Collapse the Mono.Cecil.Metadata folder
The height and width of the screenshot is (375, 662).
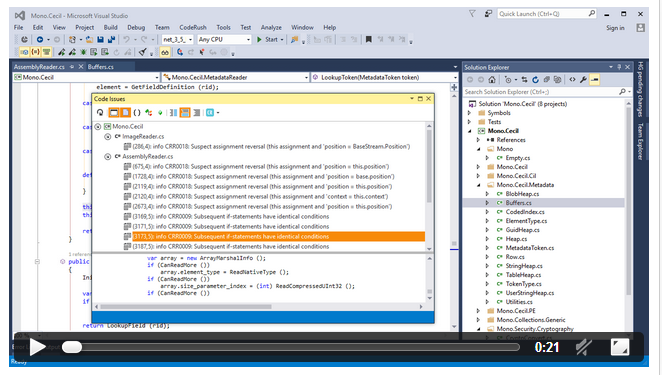click(x=478, y=185)
